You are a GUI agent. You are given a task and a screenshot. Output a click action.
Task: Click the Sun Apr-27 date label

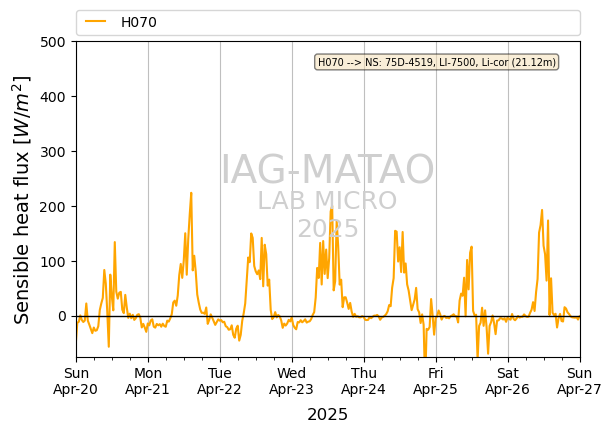click(580, 381)
